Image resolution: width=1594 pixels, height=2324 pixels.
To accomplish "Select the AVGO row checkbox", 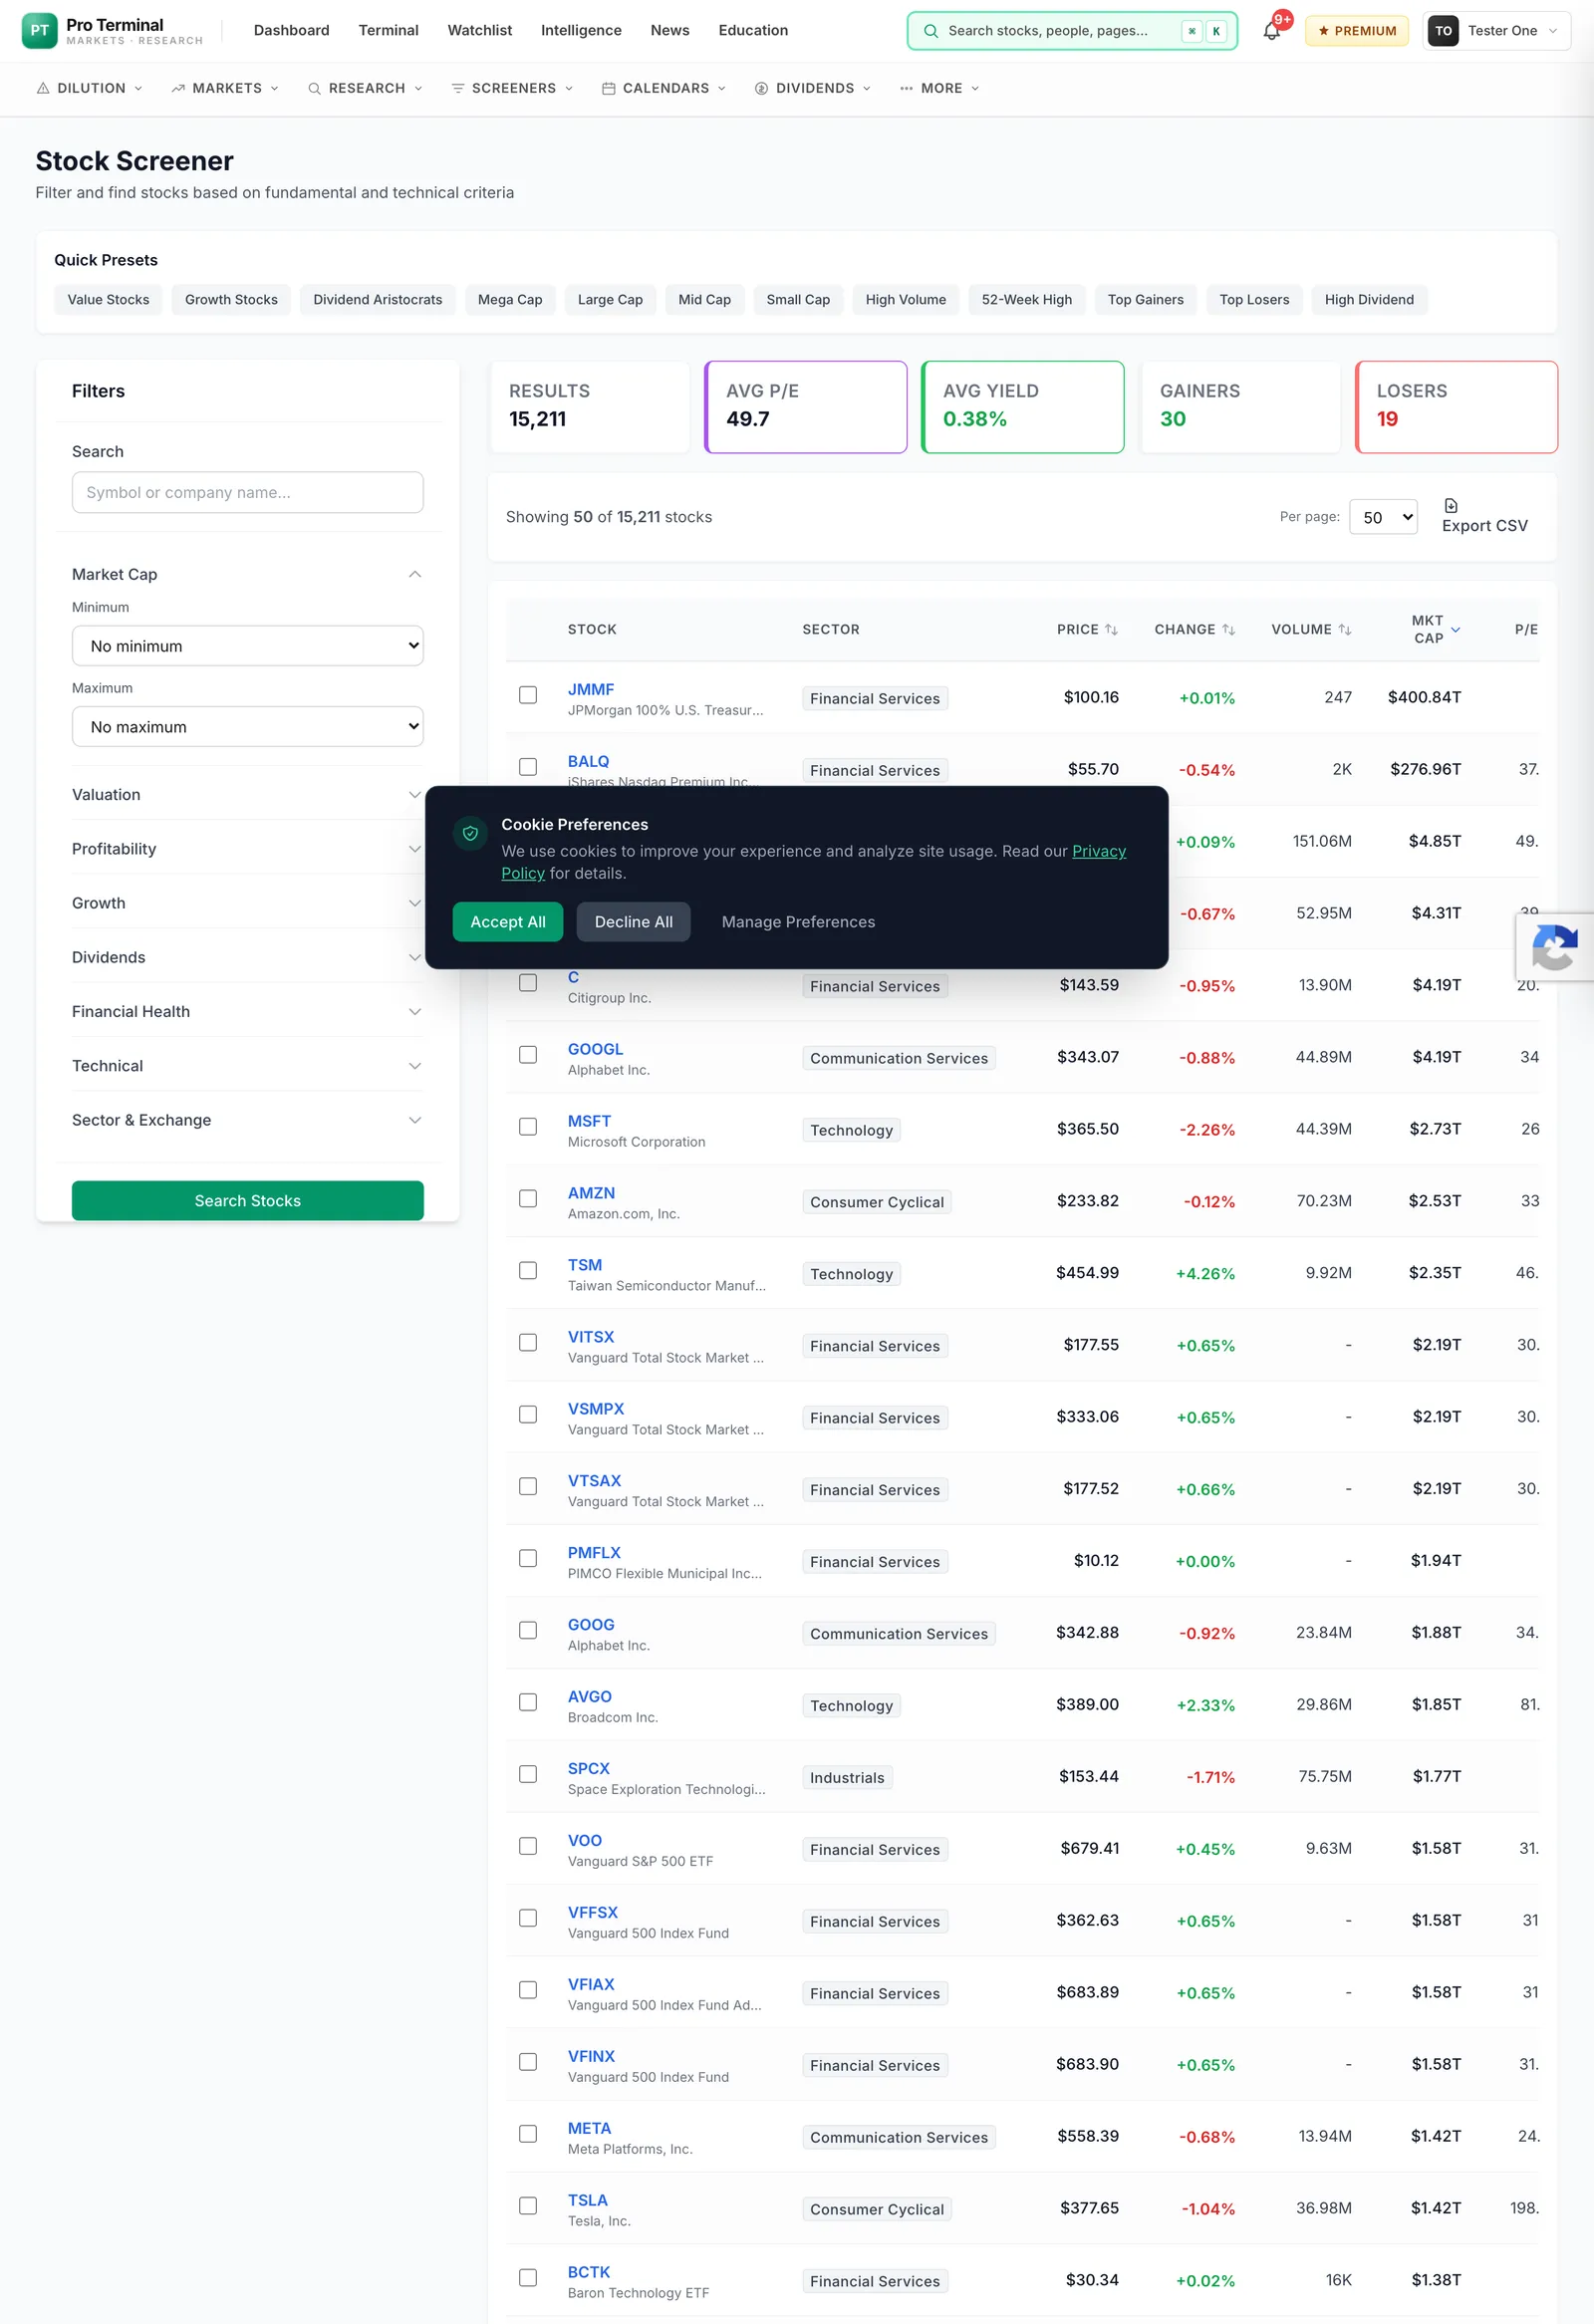I will pyautogui.click(x=528, y=1703).
